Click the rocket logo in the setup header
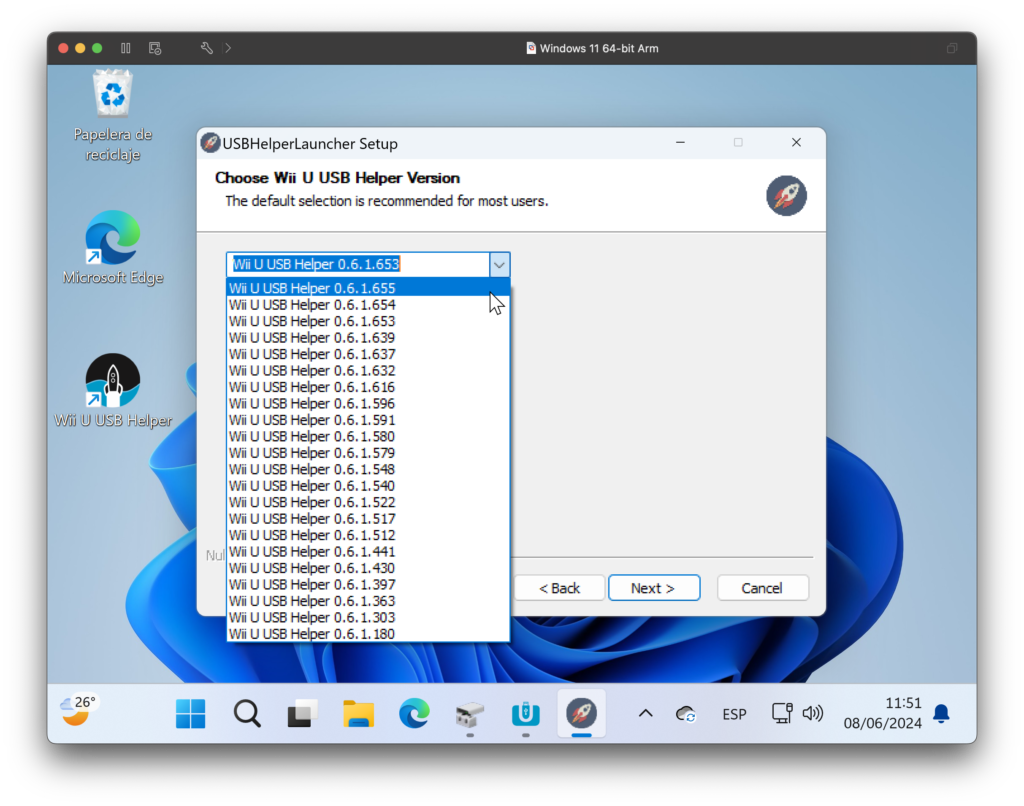Image resolution: width=1024 pixels, height=806 pixels. (786, 195)
